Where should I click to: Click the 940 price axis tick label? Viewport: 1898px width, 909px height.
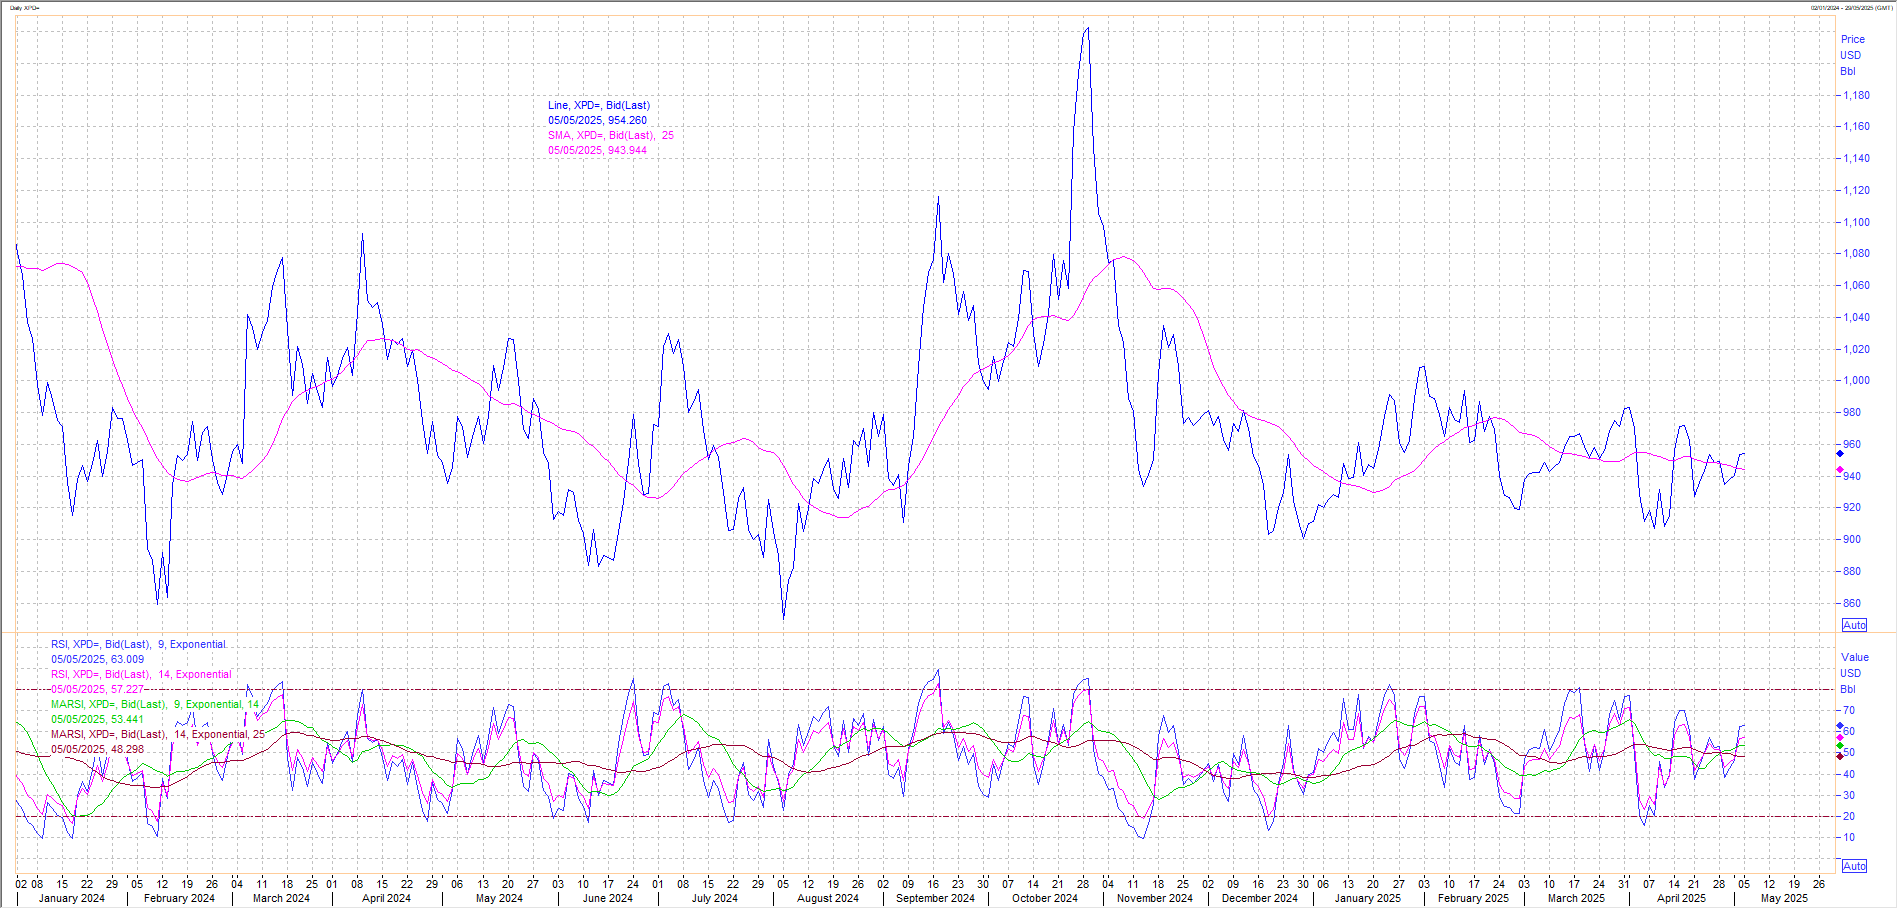(1852, 476)
